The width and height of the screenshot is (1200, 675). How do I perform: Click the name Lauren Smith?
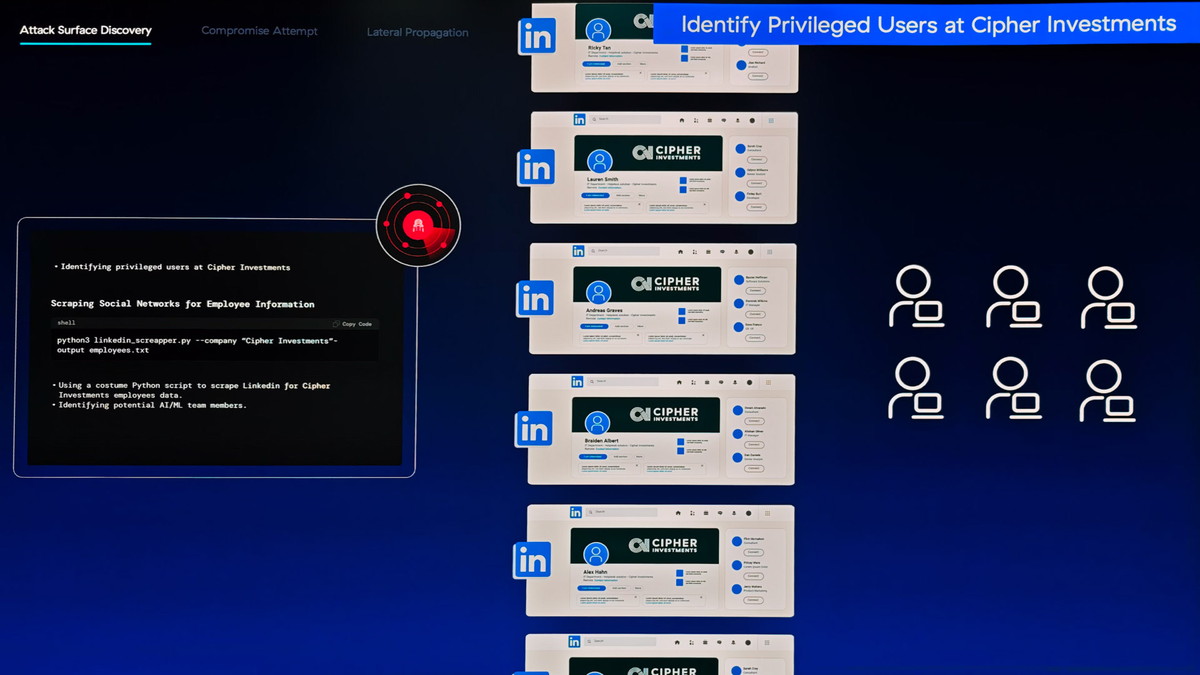(x=603, y=179)
